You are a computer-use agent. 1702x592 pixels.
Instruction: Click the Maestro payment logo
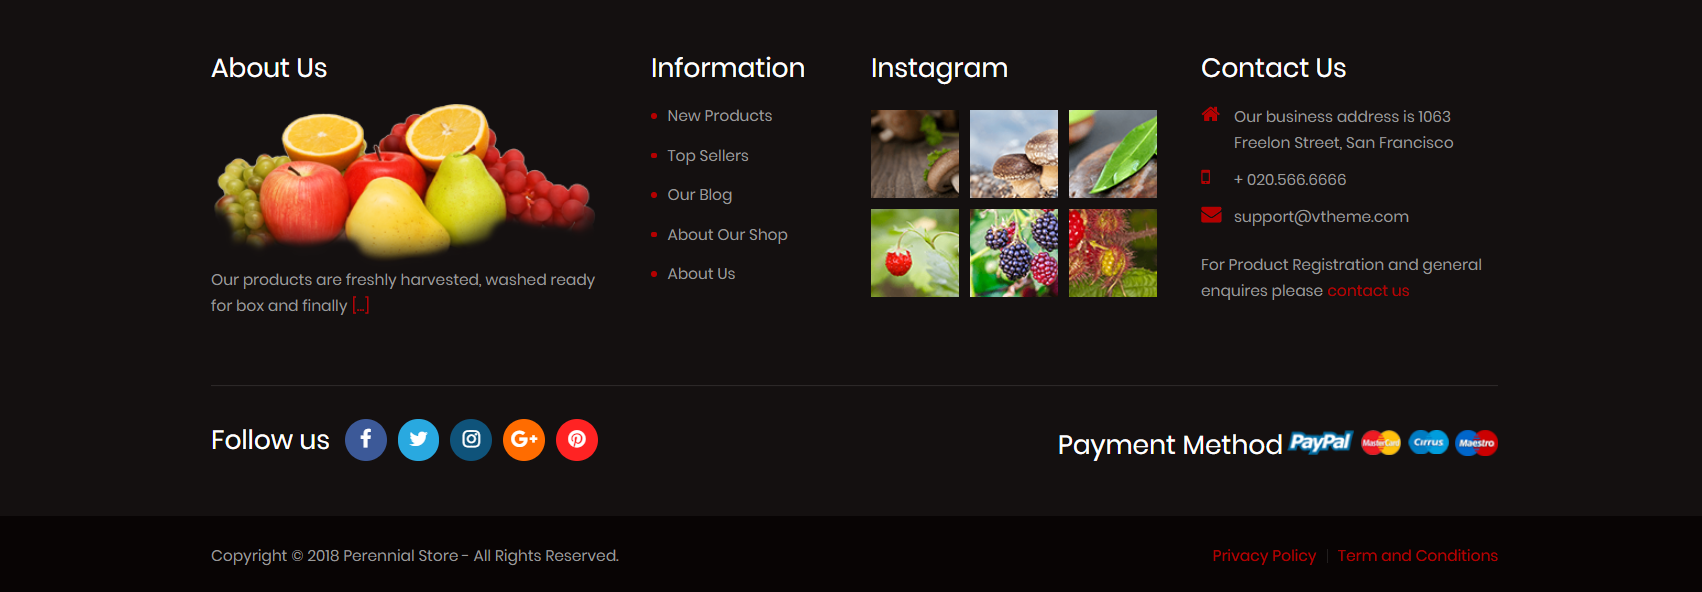click(x=1477, y=443)
